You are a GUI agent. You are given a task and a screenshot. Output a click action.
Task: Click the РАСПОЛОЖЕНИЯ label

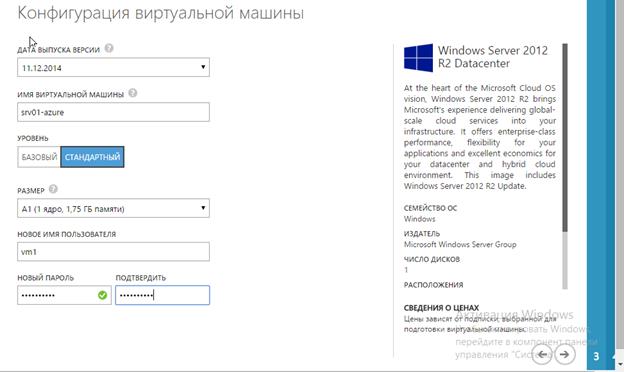point(433,285)
